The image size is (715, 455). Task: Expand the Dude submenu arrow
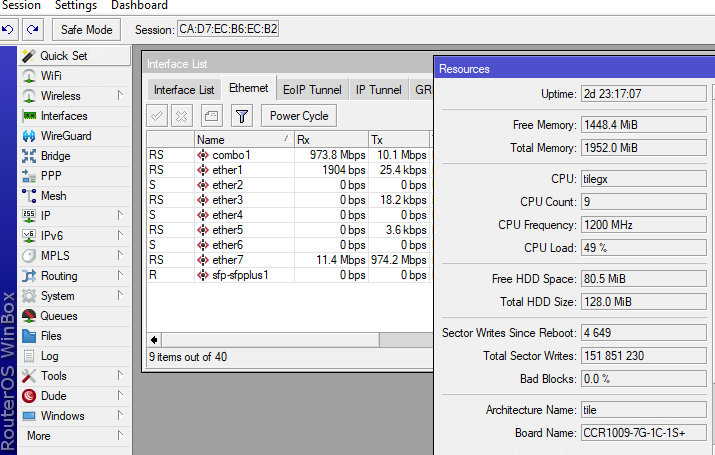click(120, 395)
